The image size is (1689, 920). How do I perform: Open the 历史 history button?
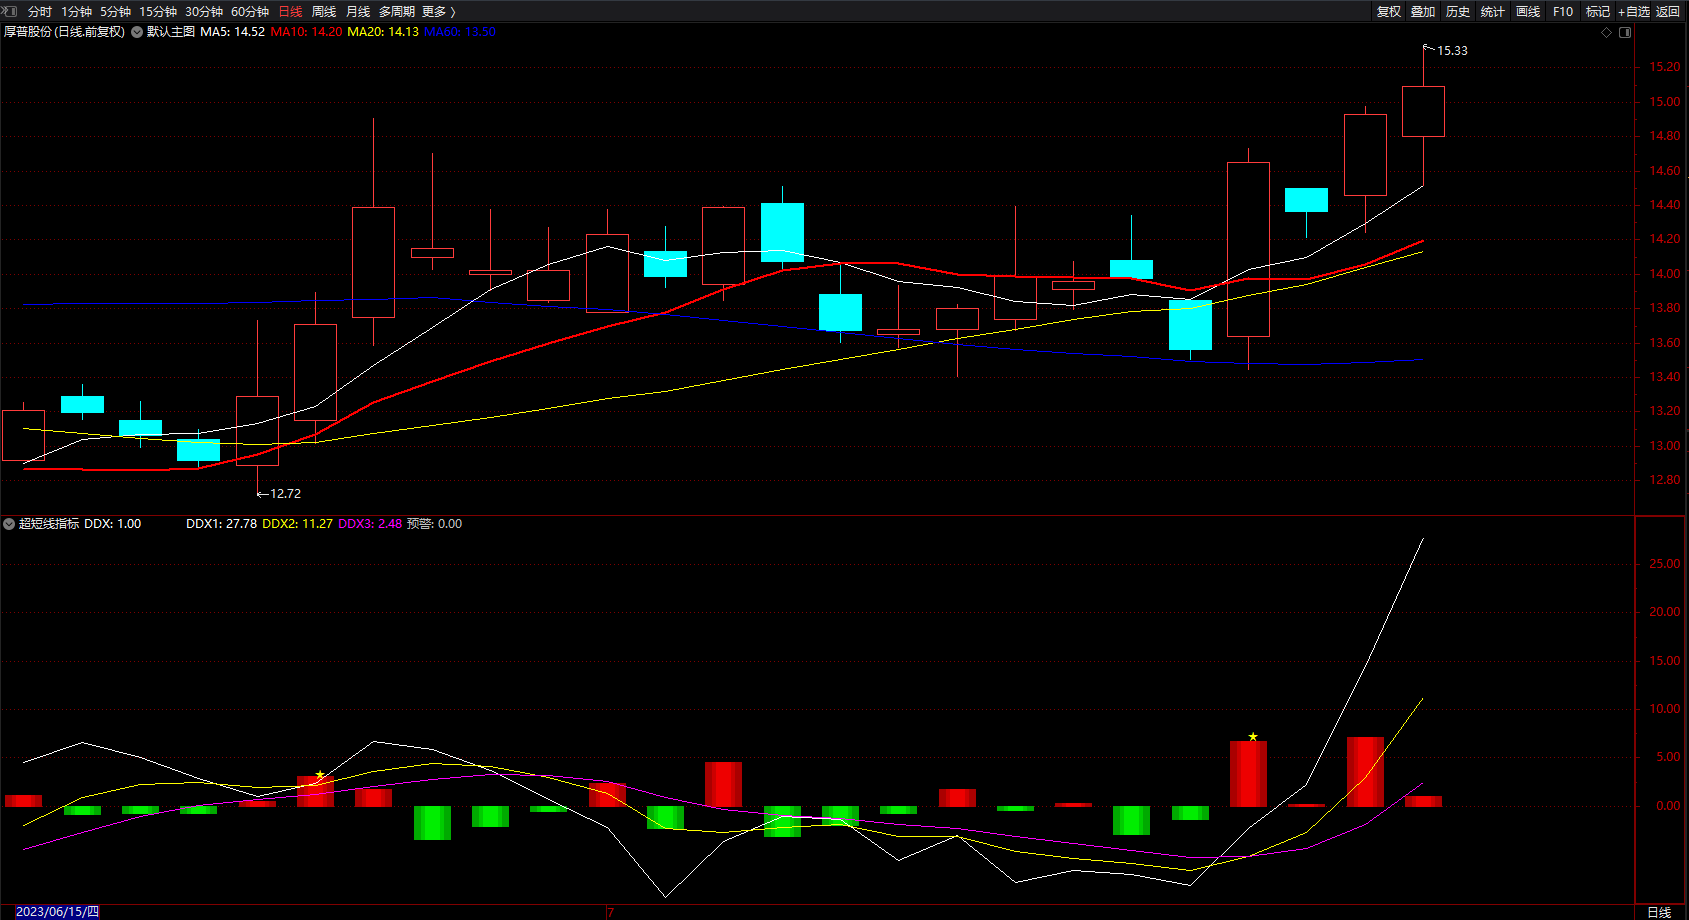click(1458, 12)
